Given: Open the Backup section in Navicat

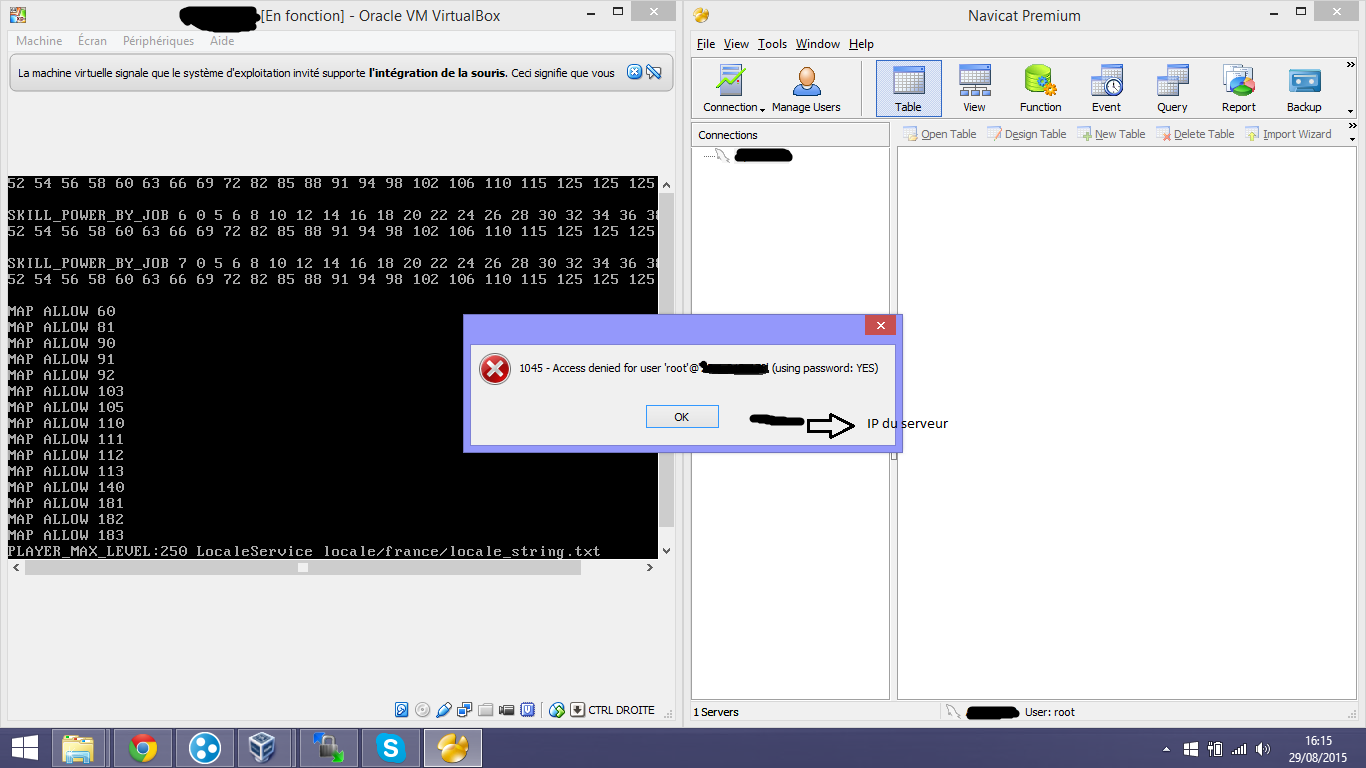Looking at the screenshot, I should click(x=1304, y=89).
